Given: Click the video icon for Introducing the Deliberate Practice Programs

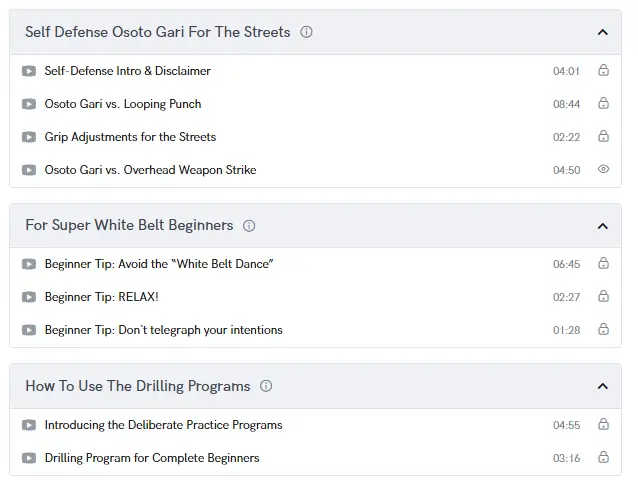Looking at the screenshot, I should pyautogui.click(x=29, y=425).
